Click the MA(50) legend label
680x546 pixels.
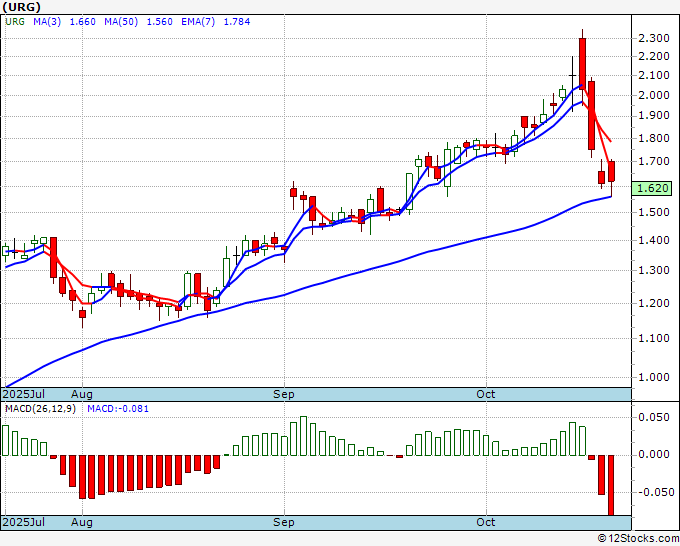(x=121, y=22)
